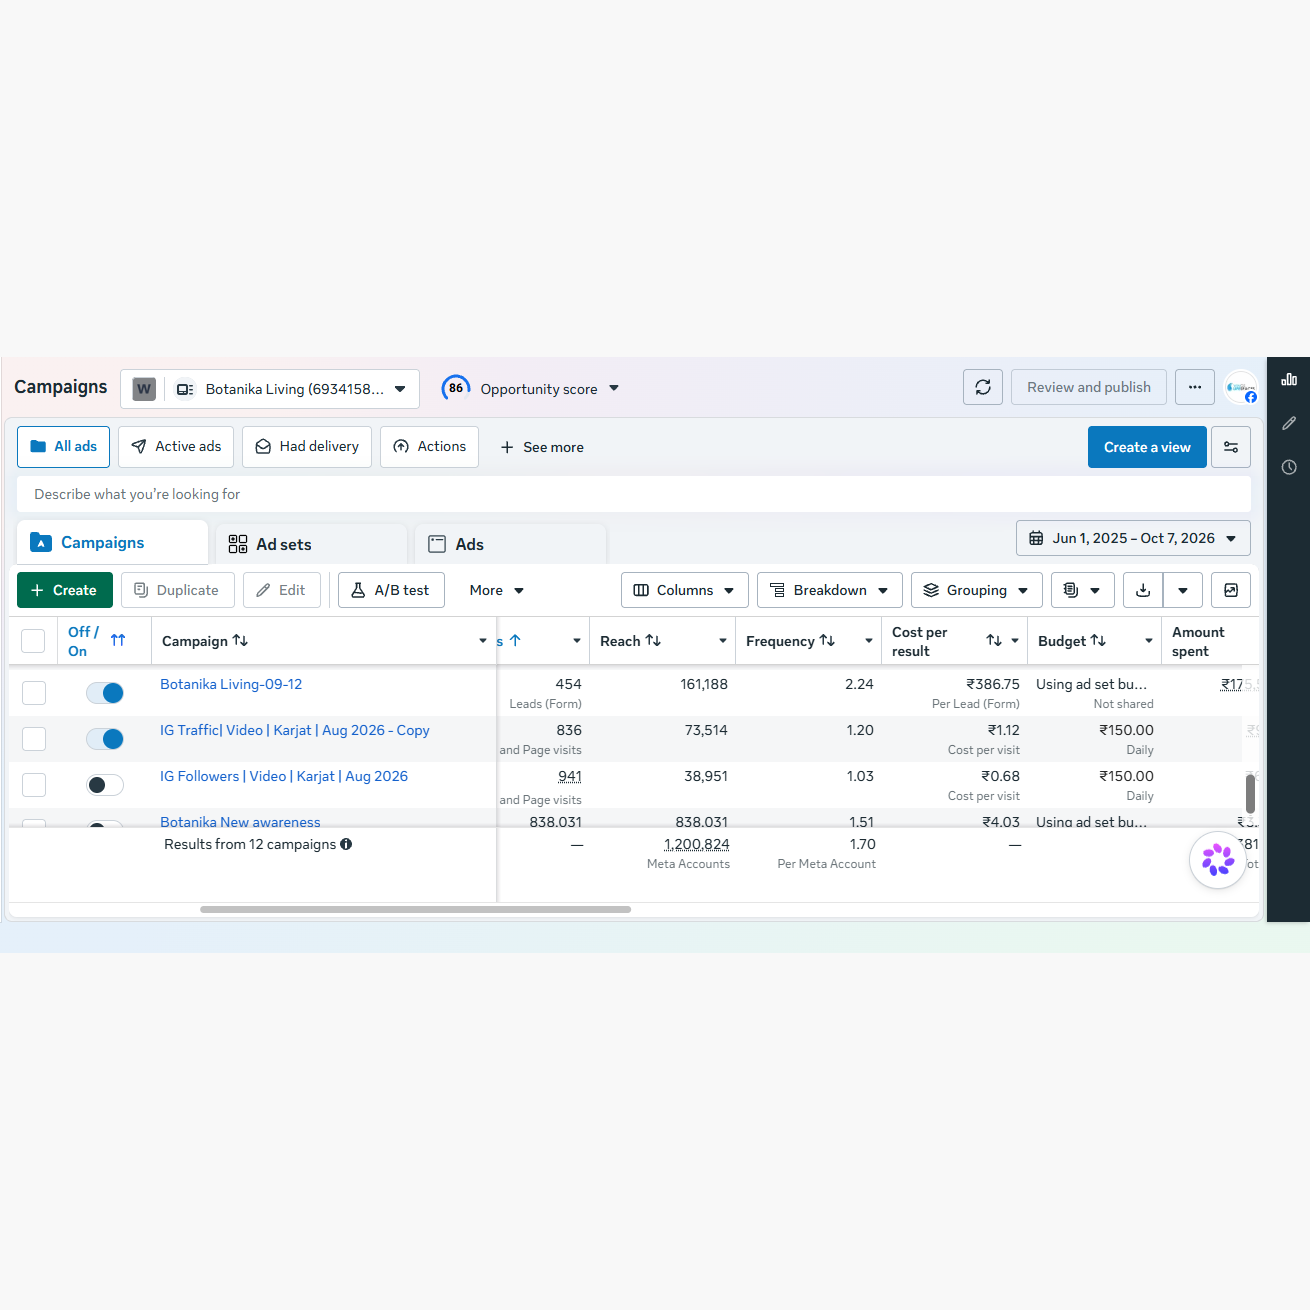Sort the Frequency column

click(x=827, y=640)
